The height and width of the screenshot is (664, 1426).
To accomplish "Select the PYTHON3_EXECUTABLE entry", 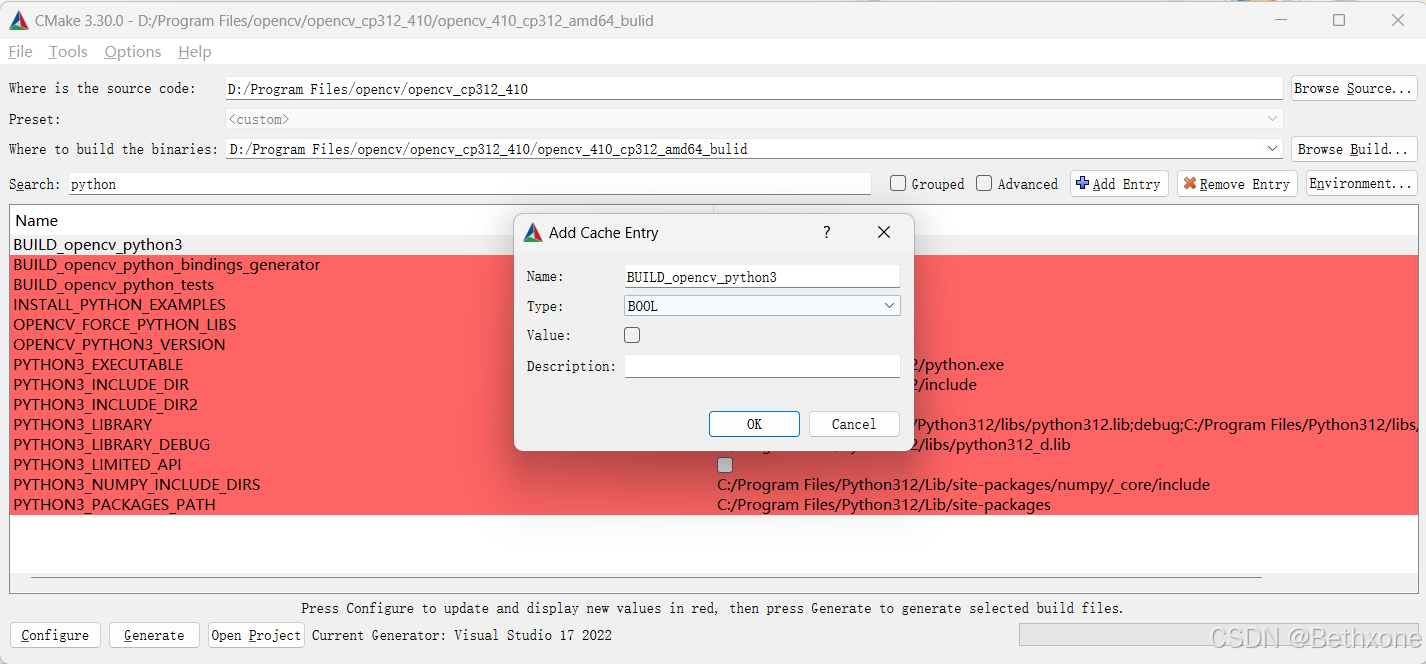I will [x=98, y=365].
